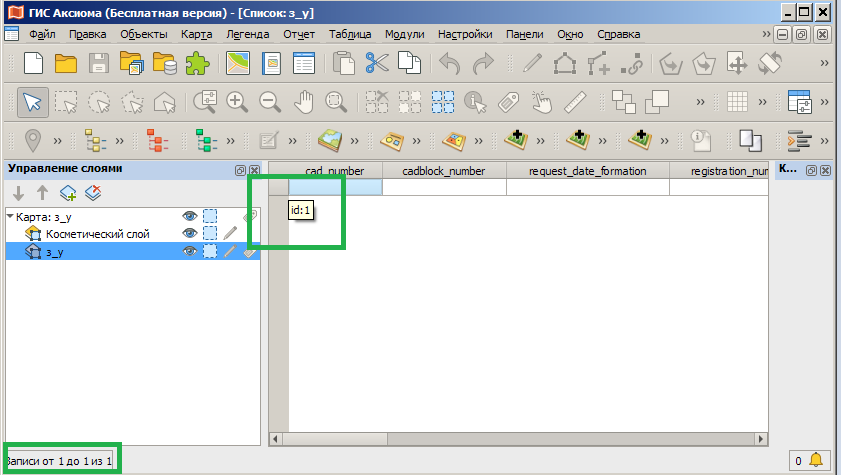
Task: Click the Cut scissors icon
Action: [376, 63]
